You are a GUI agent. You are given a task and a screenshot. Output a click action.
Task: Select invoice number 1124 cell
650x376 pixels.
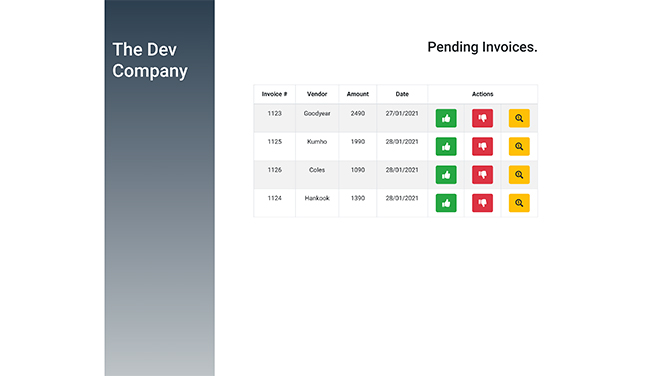click(274, 203)
